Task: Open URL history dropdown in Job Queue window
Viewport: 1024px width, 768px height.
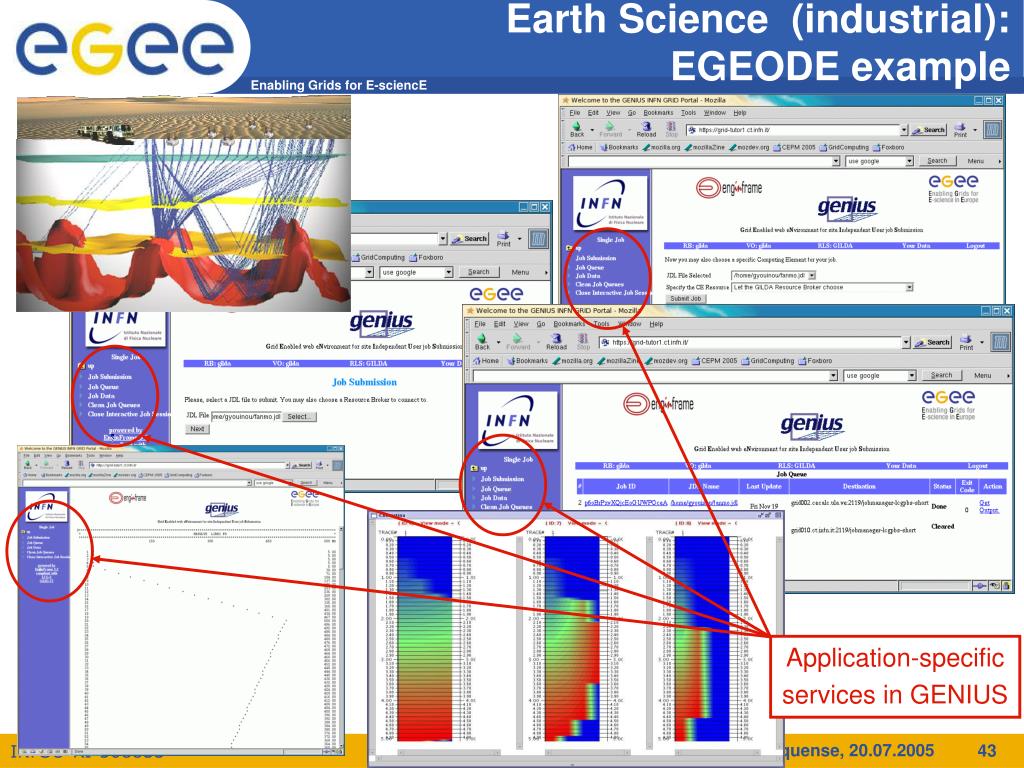Action: click(906, 342)
